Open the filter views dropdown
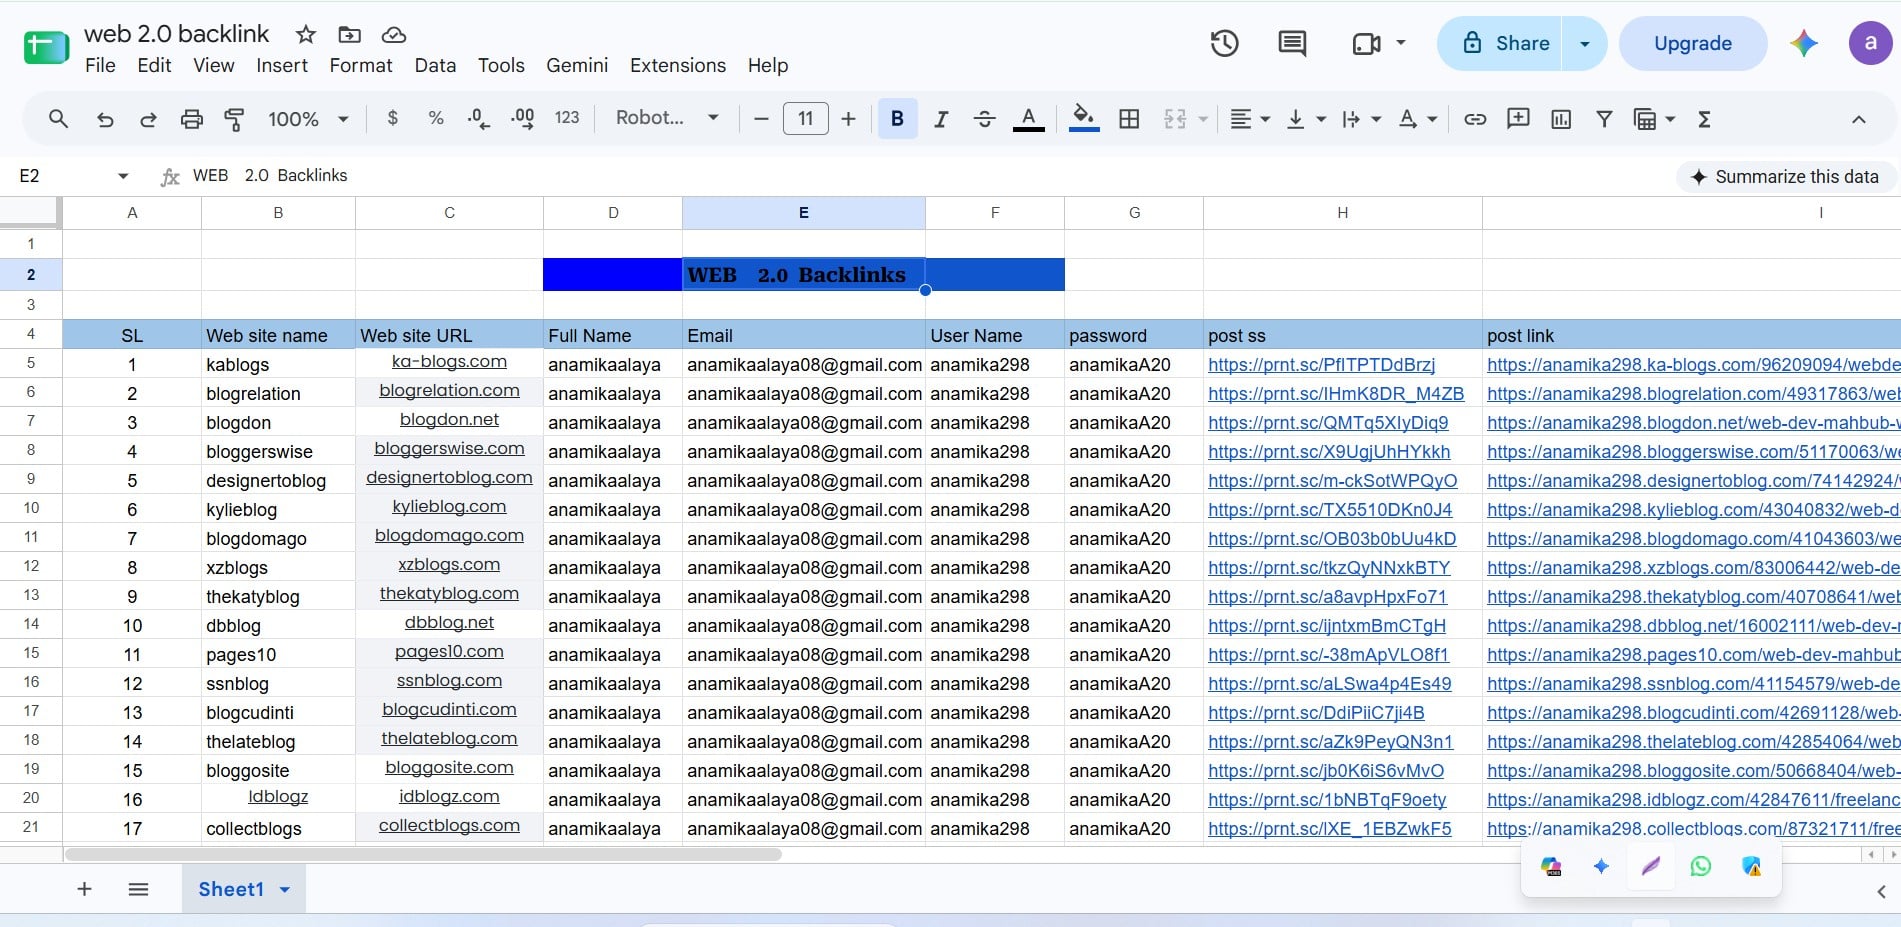The width and height of the screenshot is (1901, 927). (1654, 119)
